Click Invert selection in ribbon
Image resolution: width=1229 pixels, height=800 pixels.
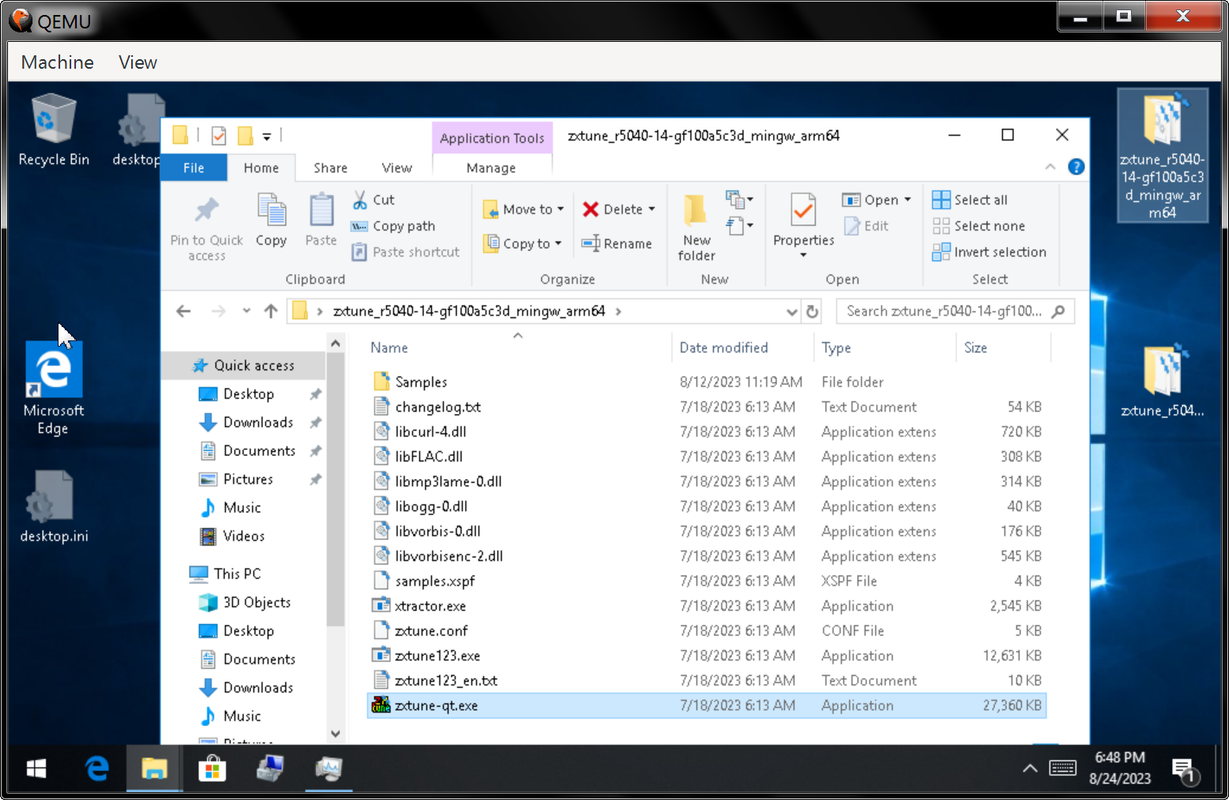coord(989,252)
